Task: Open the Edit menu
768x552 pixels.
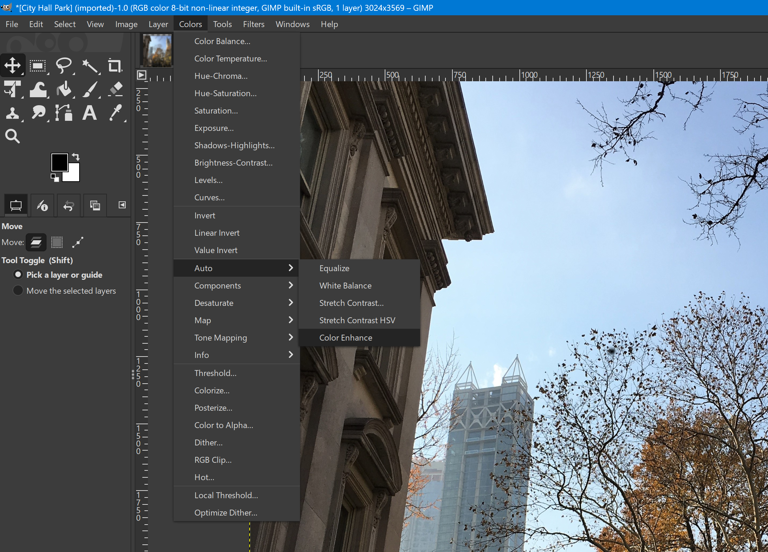Action: pos(36,24)
